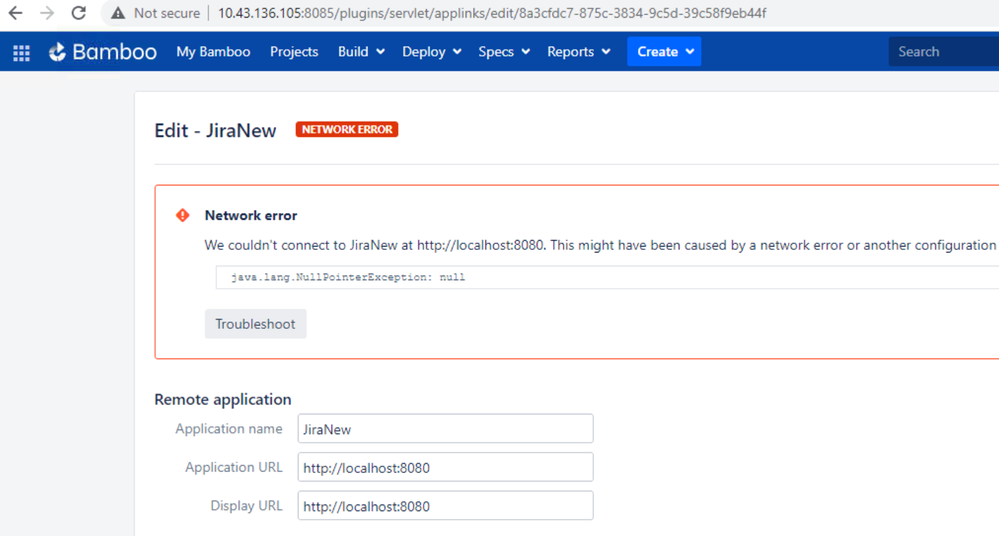Open the Reports dropdown

pyautogui.click(x=579, y=52)
